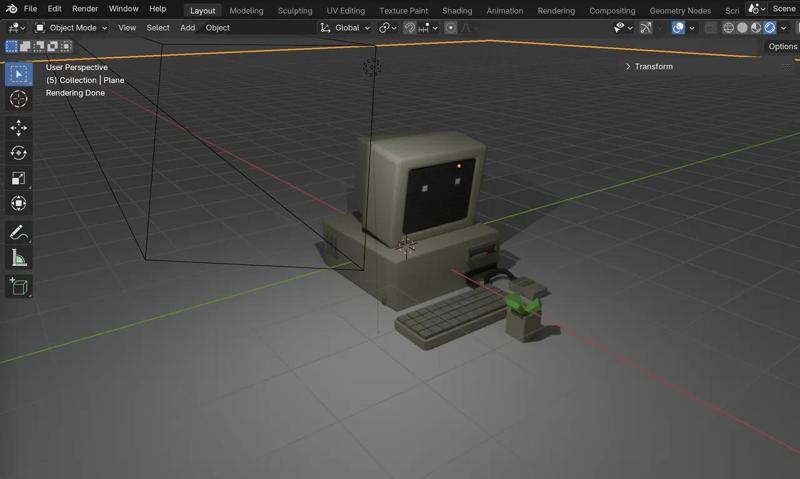Set selection mode to intersect
Image resolution: width=800 pixels, height=479 pixels.
click(x=66, y=46)
